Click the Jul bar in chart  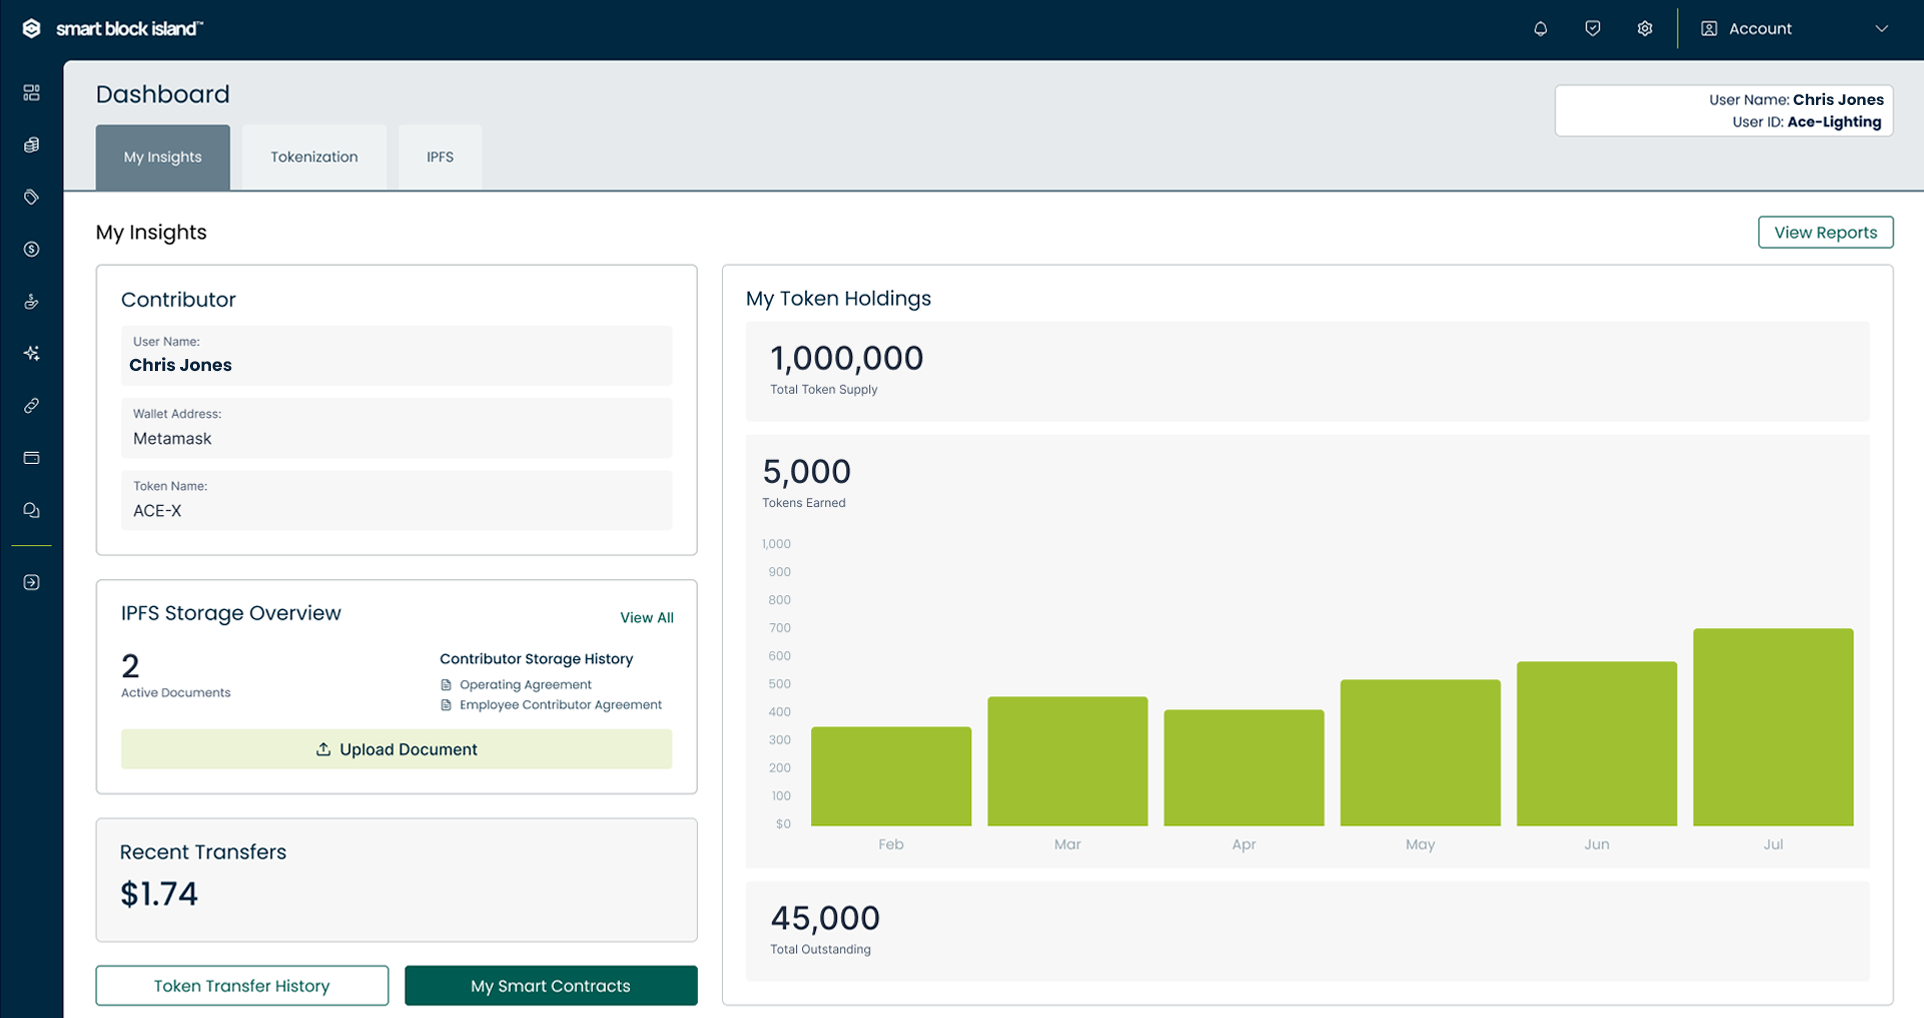point(1773,727)
